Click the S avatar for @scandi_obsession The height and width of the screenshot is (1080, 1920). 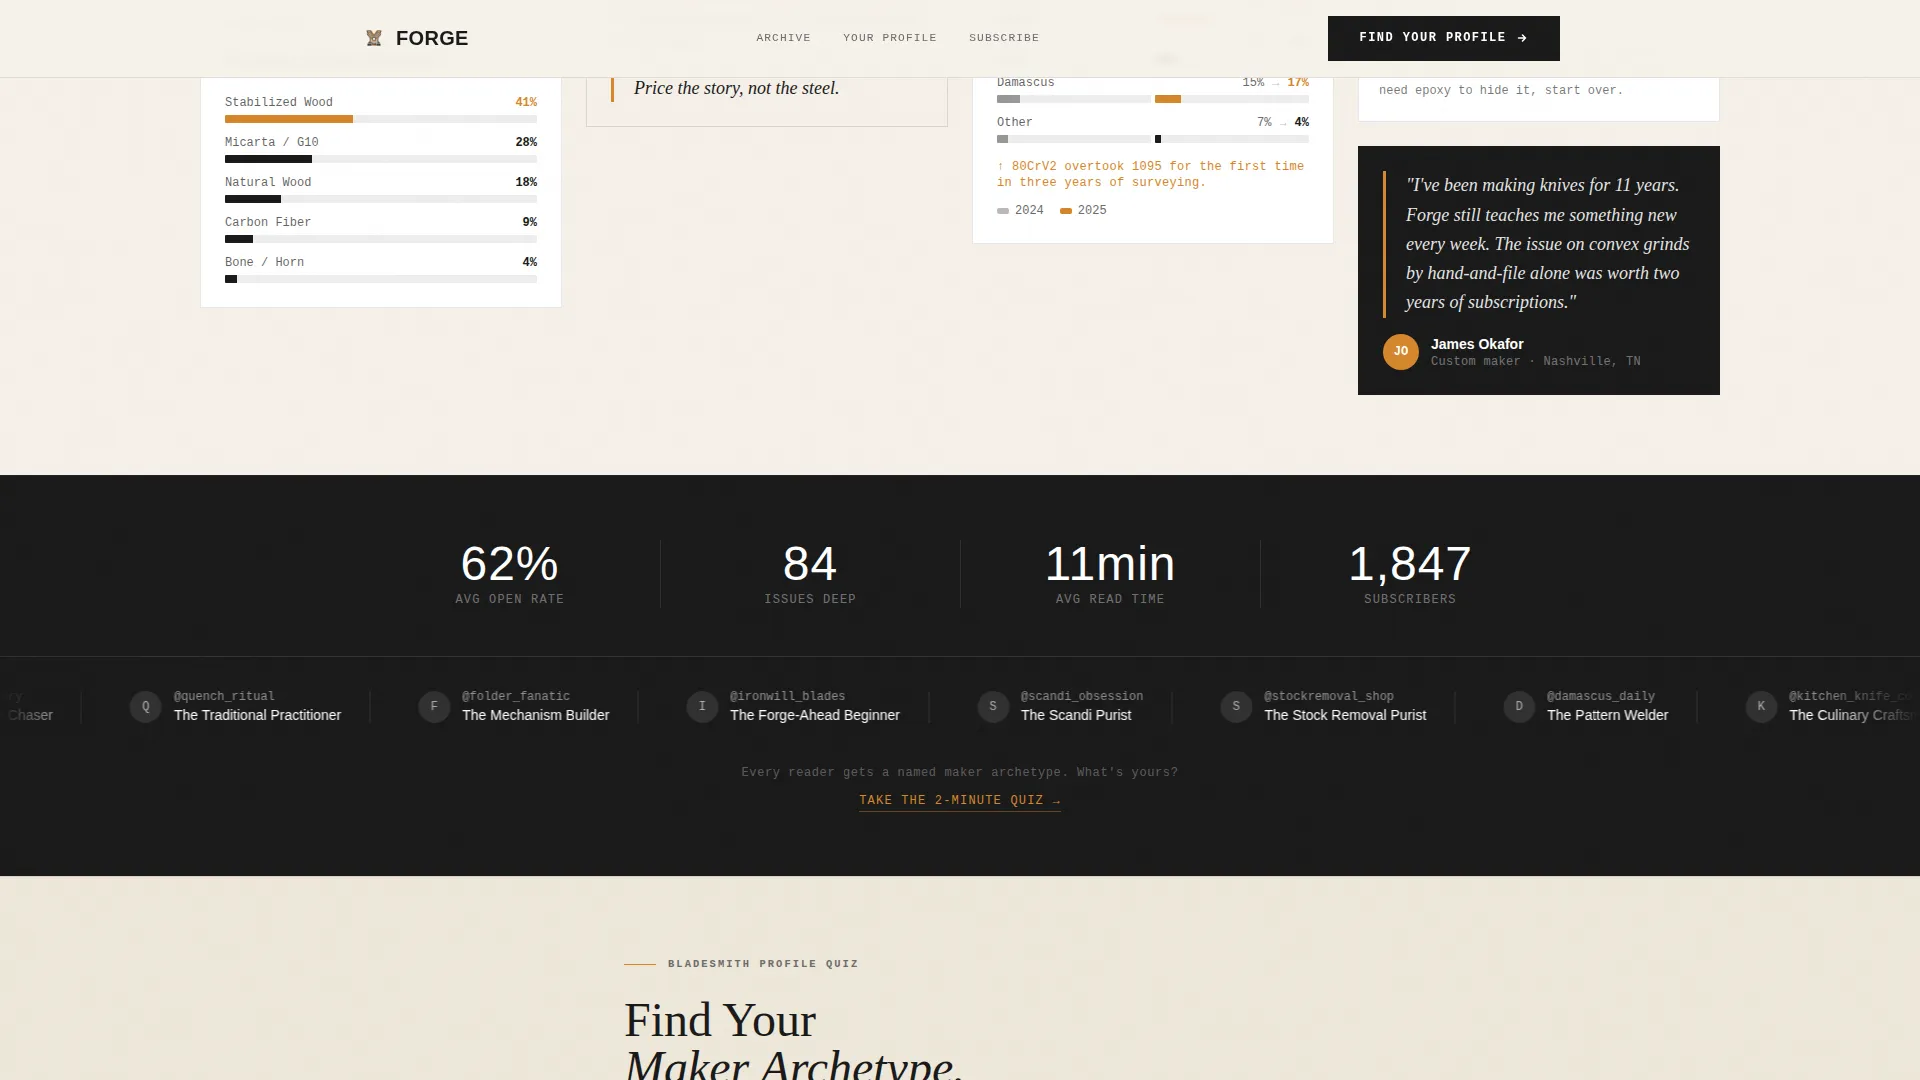(x=993, y=706)
